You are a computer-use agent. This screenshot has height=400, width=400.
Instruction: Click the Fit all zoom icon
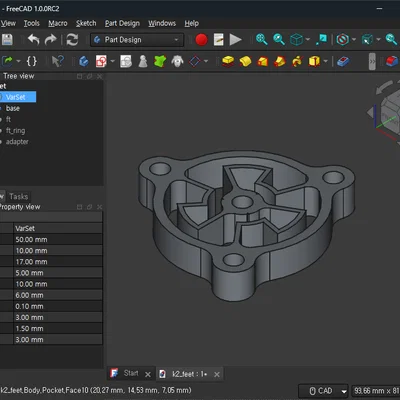(x=261, y=39)
